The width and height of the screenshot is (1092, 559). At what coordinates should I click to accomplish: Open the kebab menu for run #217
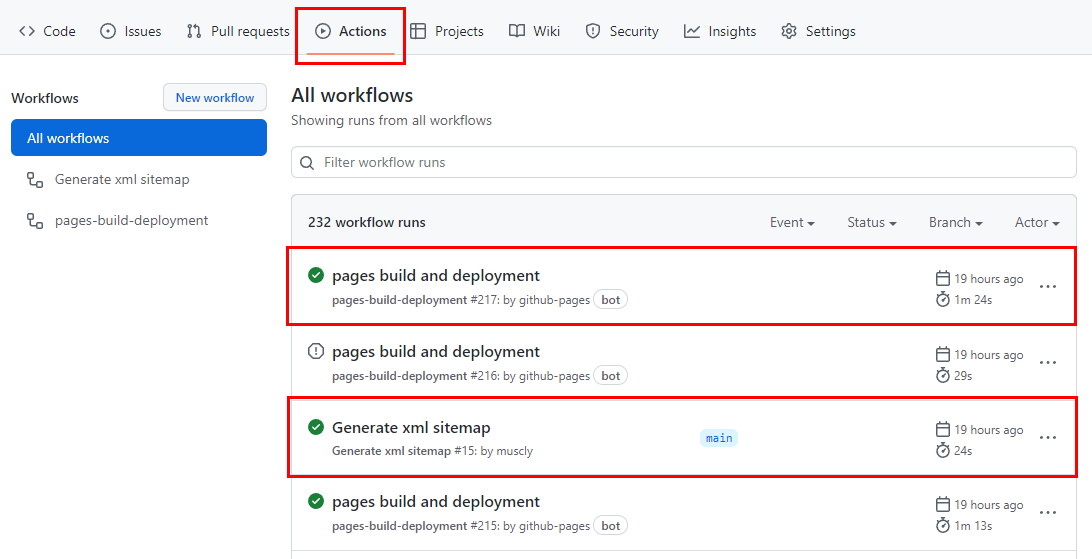click(x=1047, y=287)
